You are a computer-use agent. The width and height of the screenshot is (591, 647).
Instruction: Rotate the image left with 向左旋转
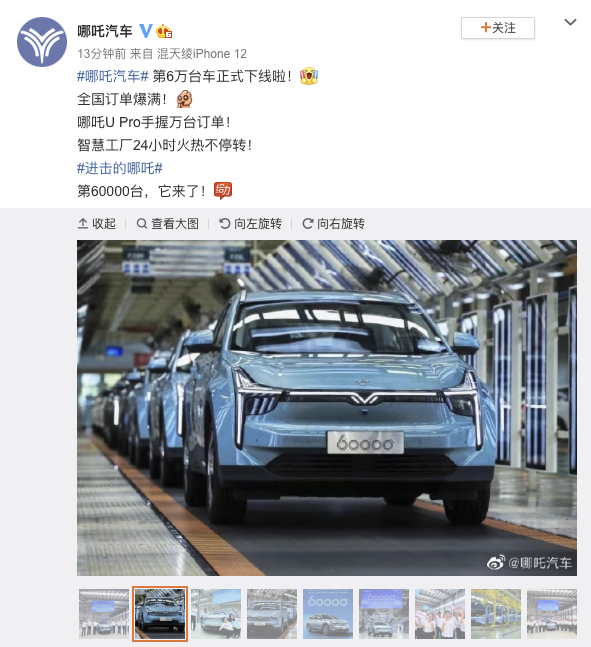[251, 224]
